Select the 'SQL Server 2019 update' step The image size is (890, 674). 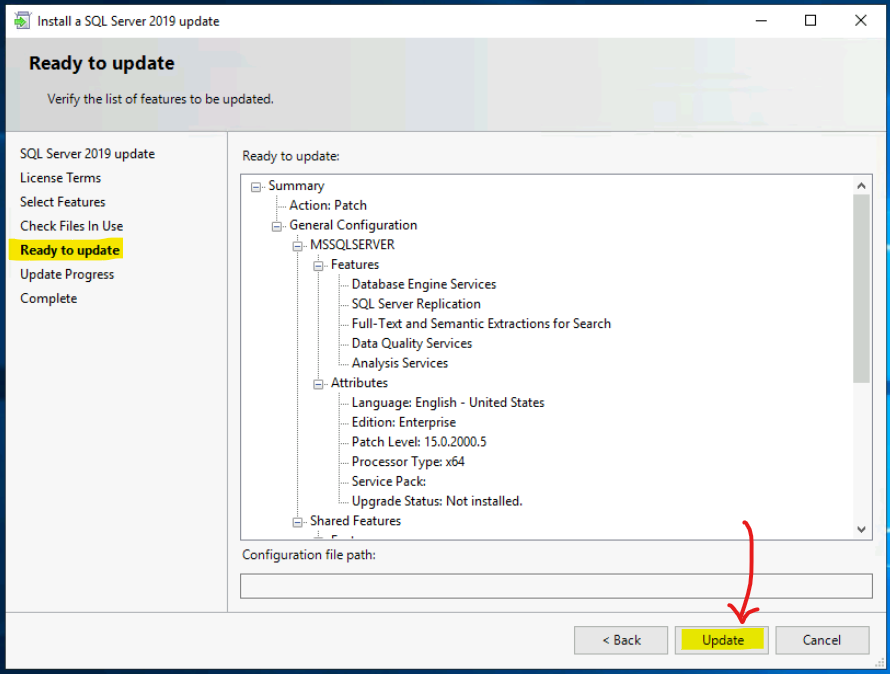pos(87,154)
